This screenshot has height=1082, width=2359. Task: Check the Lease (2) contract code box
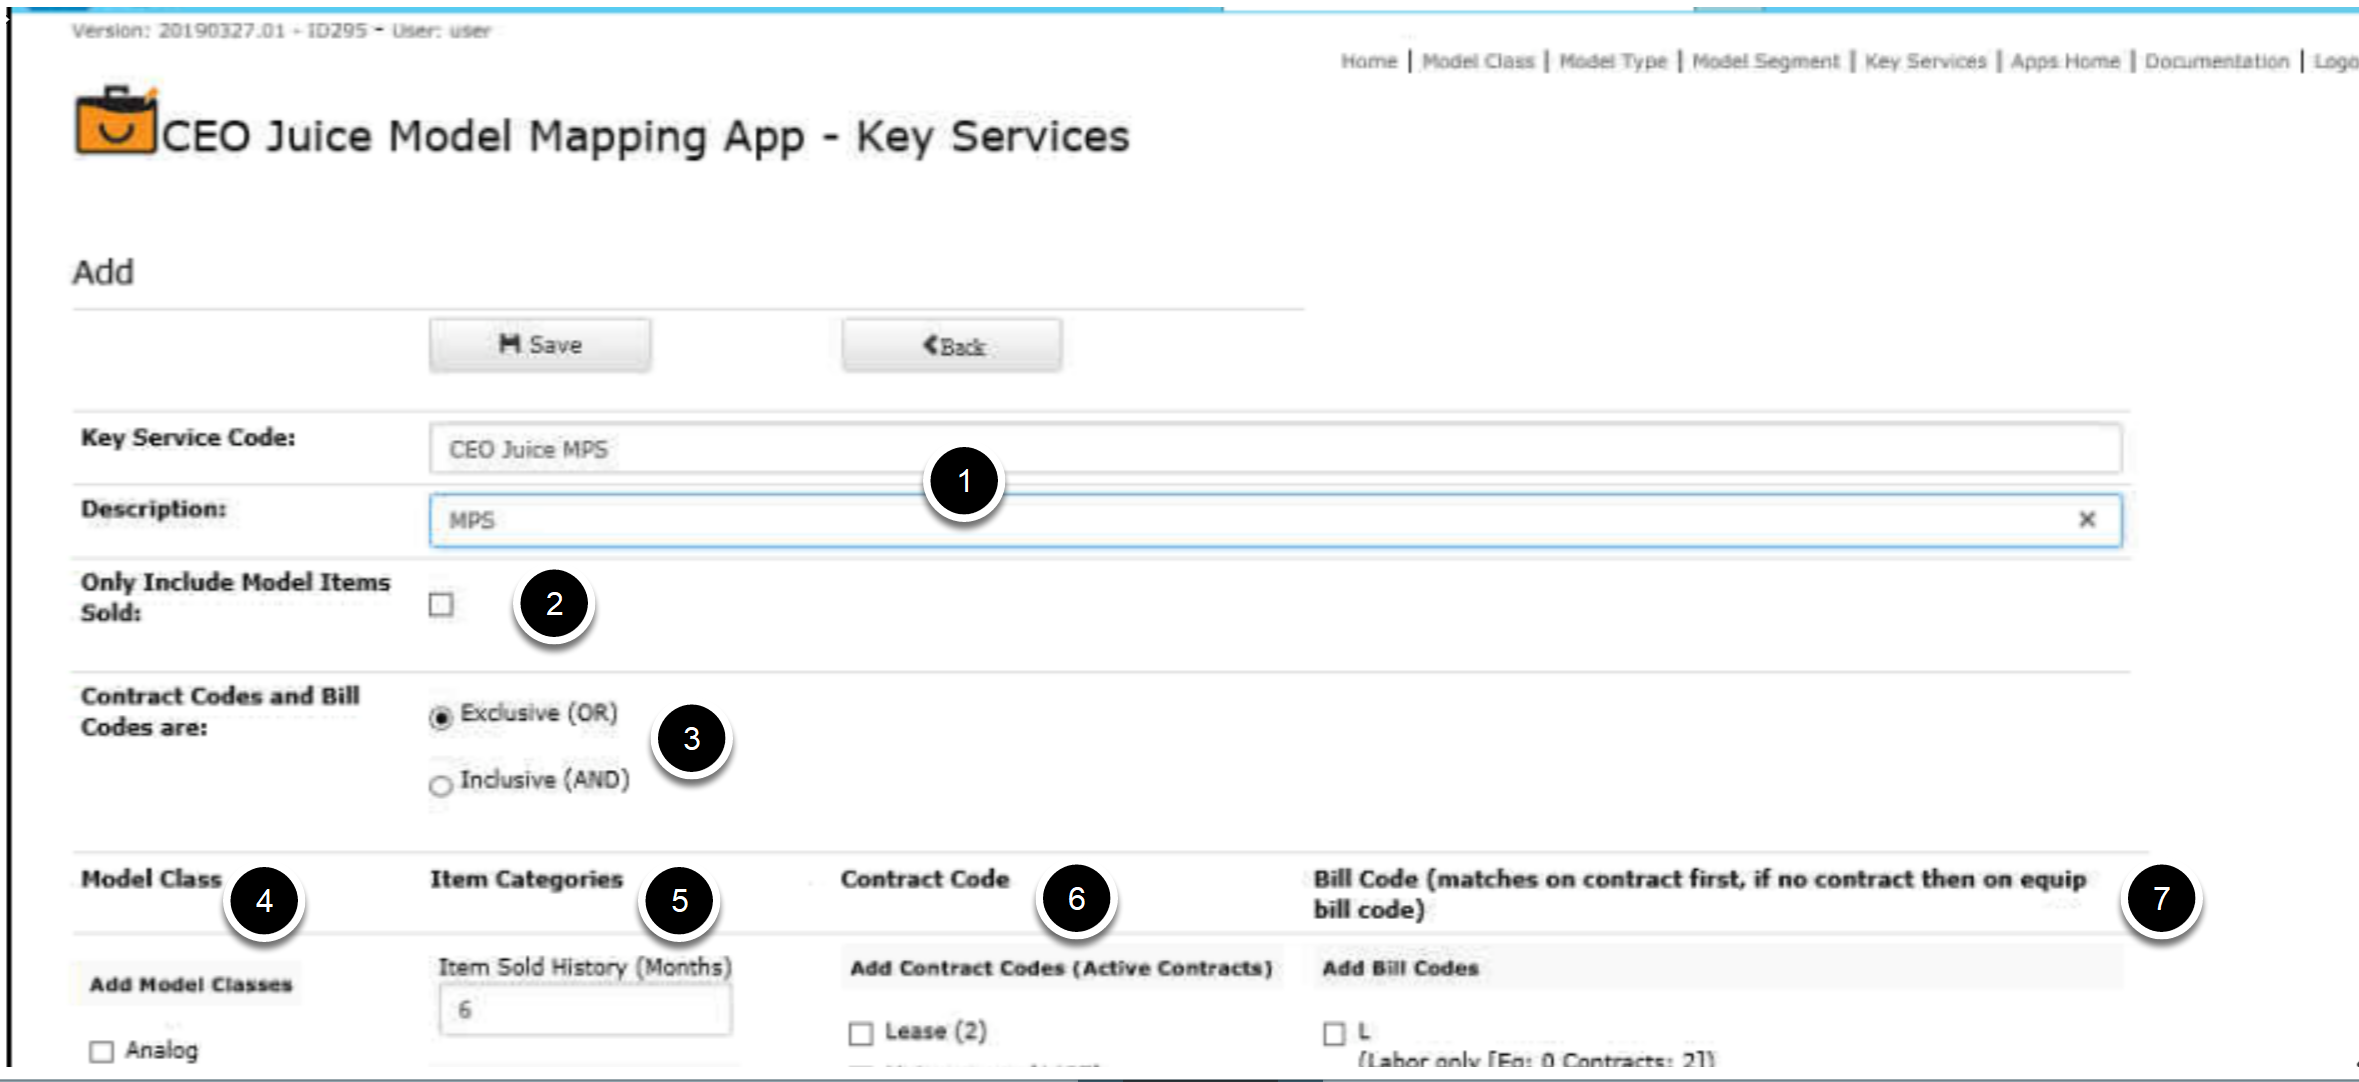click(x=860, y=1033)
